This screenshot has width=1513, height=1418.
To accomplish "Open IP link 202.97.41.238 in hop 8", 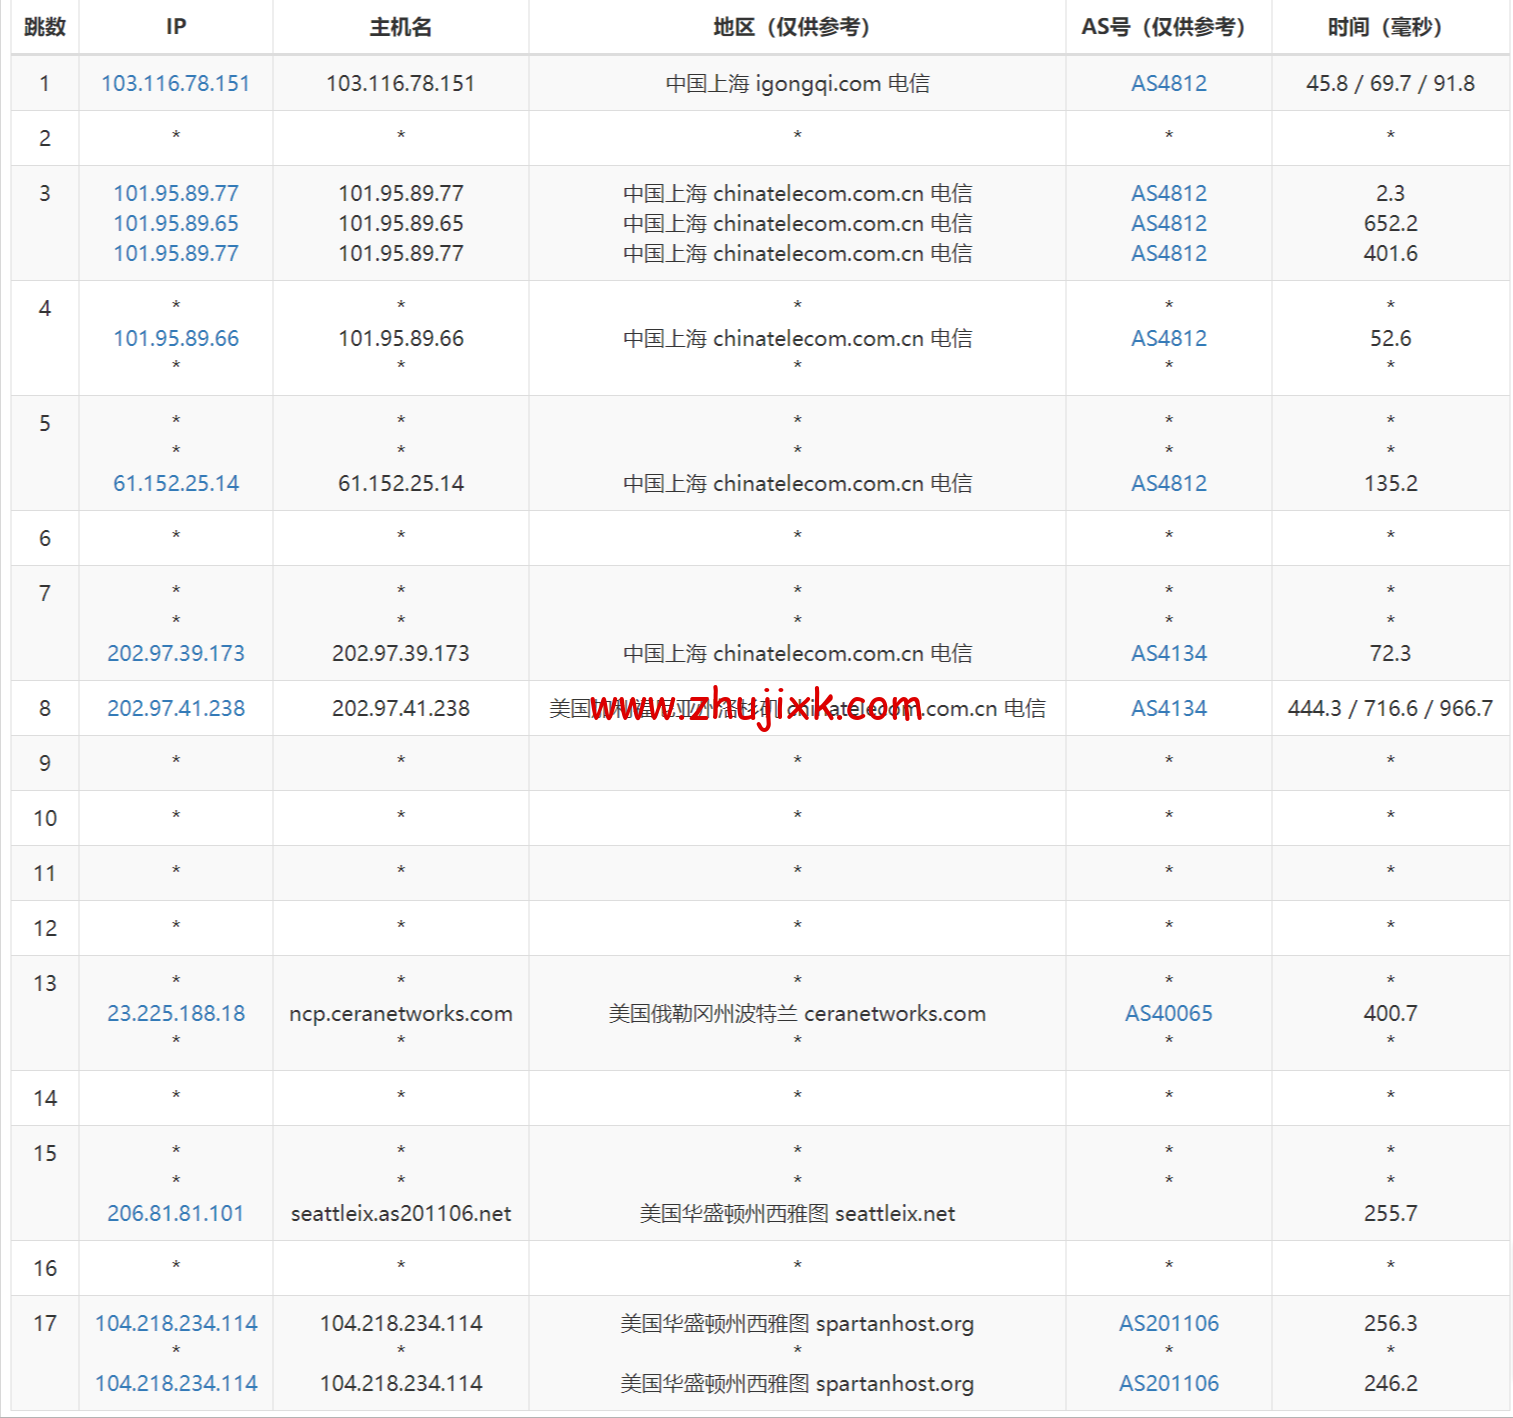I will (x=175, y=708).
